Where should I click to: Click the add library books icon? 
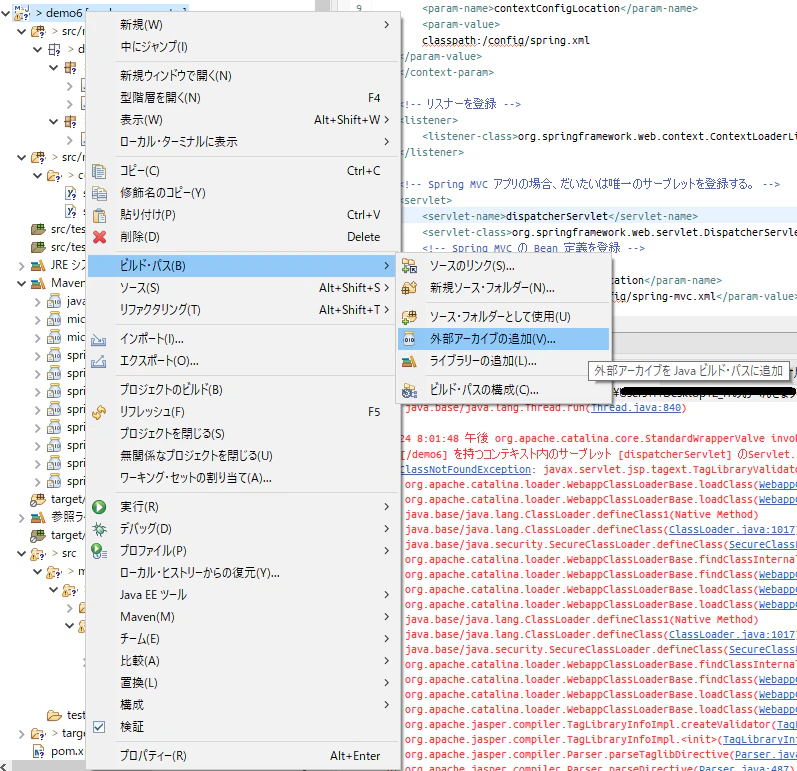pos(409,361)
